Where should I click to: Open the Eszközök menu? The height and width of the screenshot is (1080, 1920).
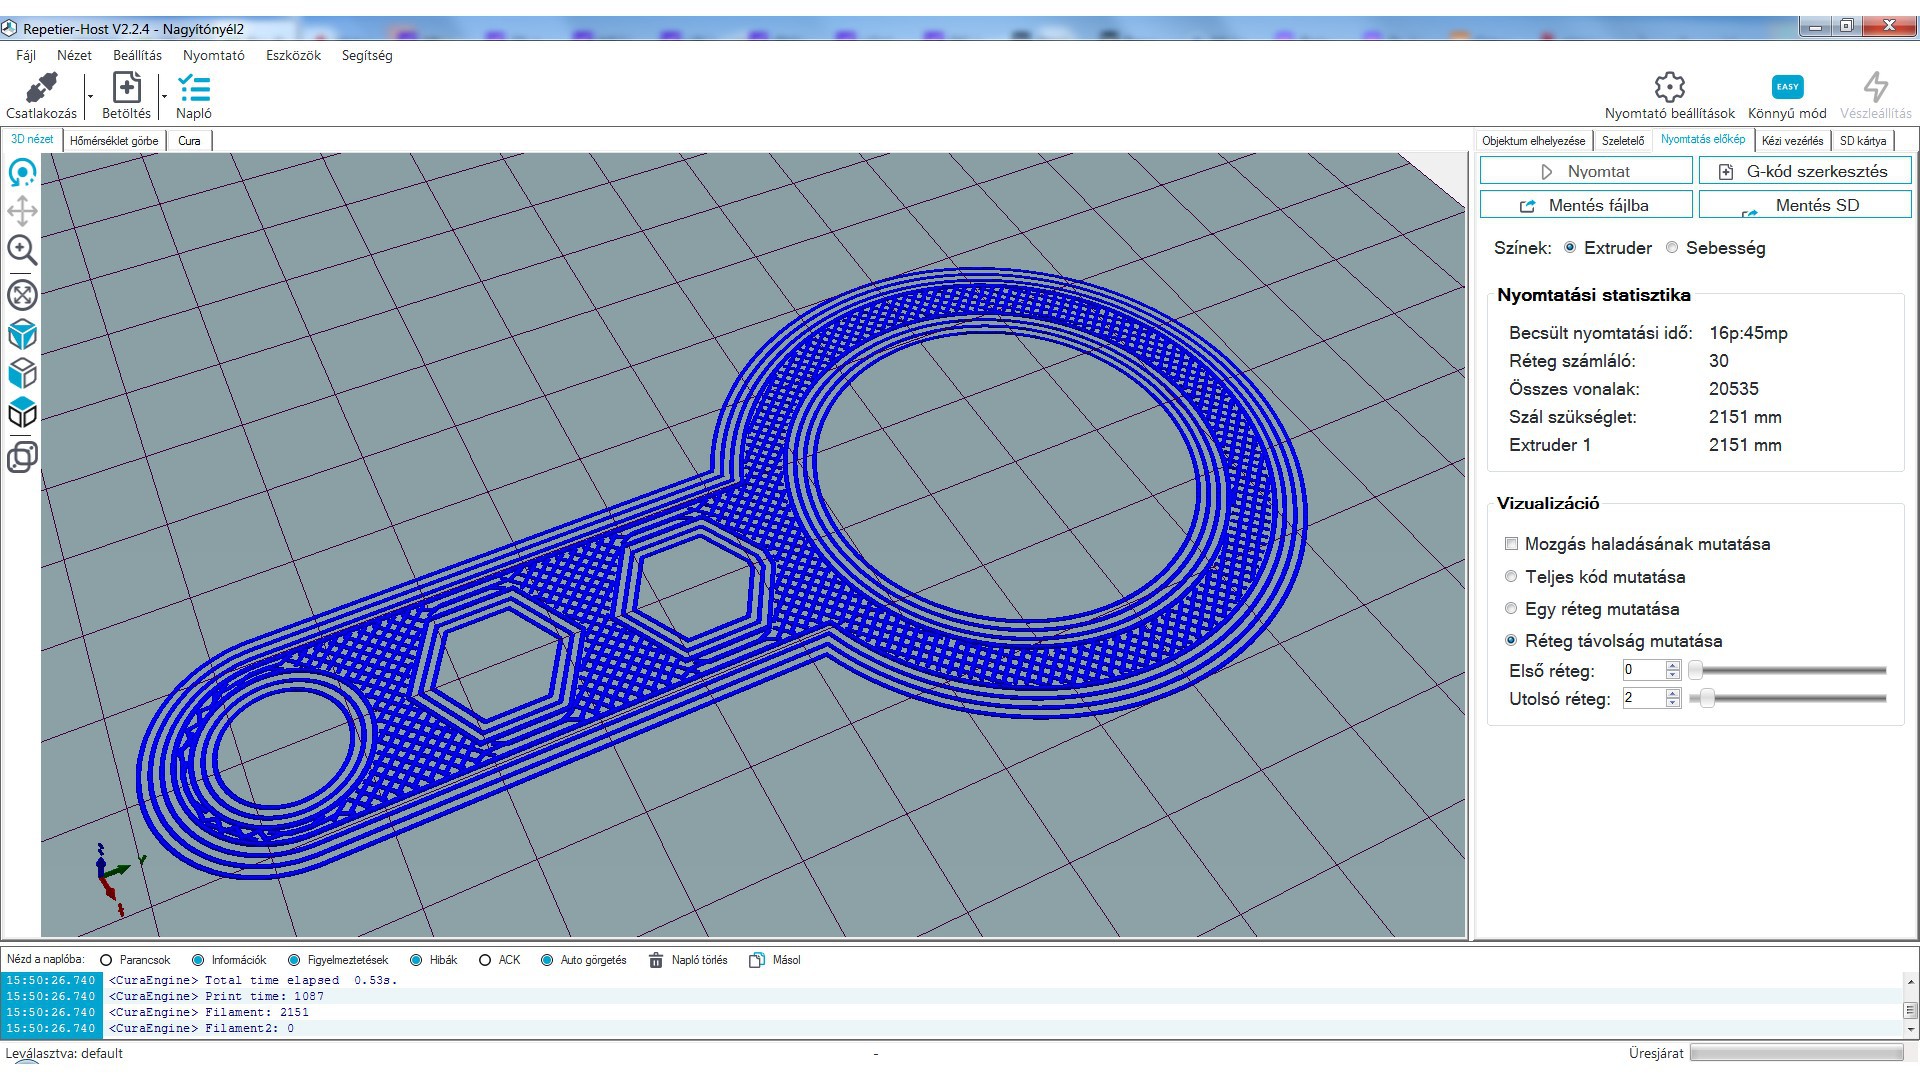point(293,56)
